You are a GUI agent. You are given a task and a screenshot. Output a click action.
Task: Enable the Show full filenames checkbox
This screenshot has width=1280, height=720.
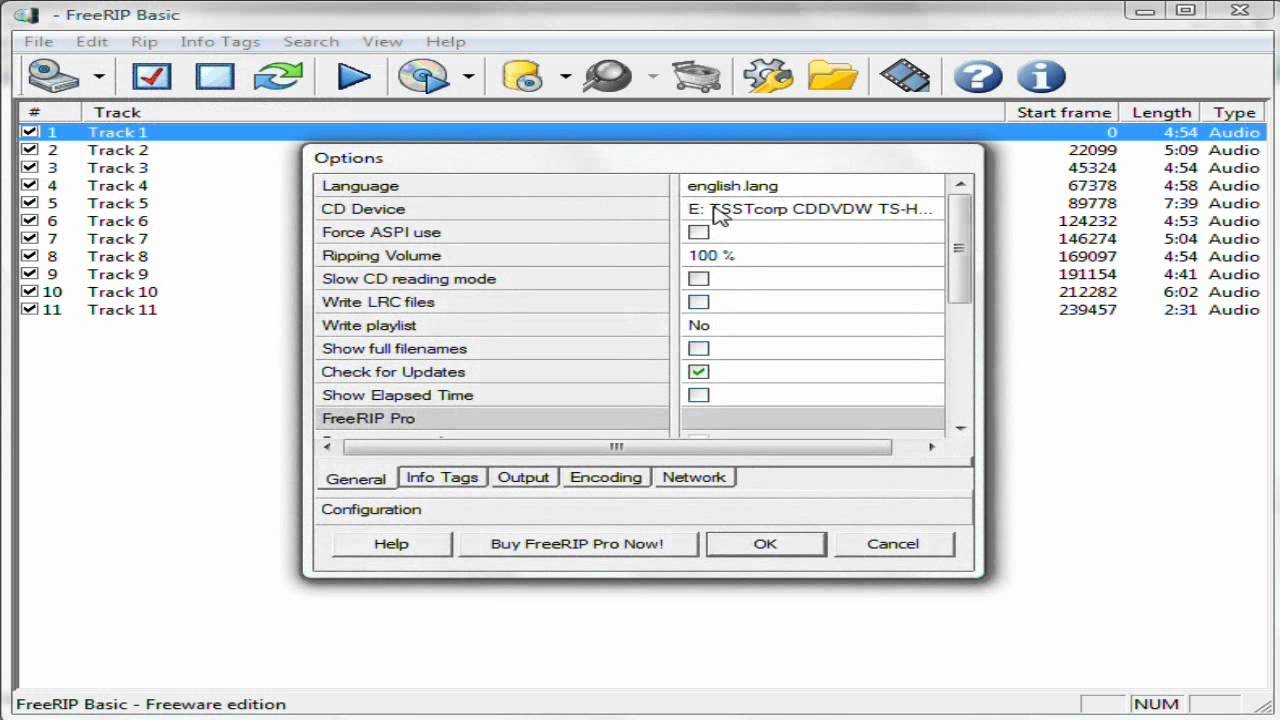pyautogui.click(x=699, y=348)
